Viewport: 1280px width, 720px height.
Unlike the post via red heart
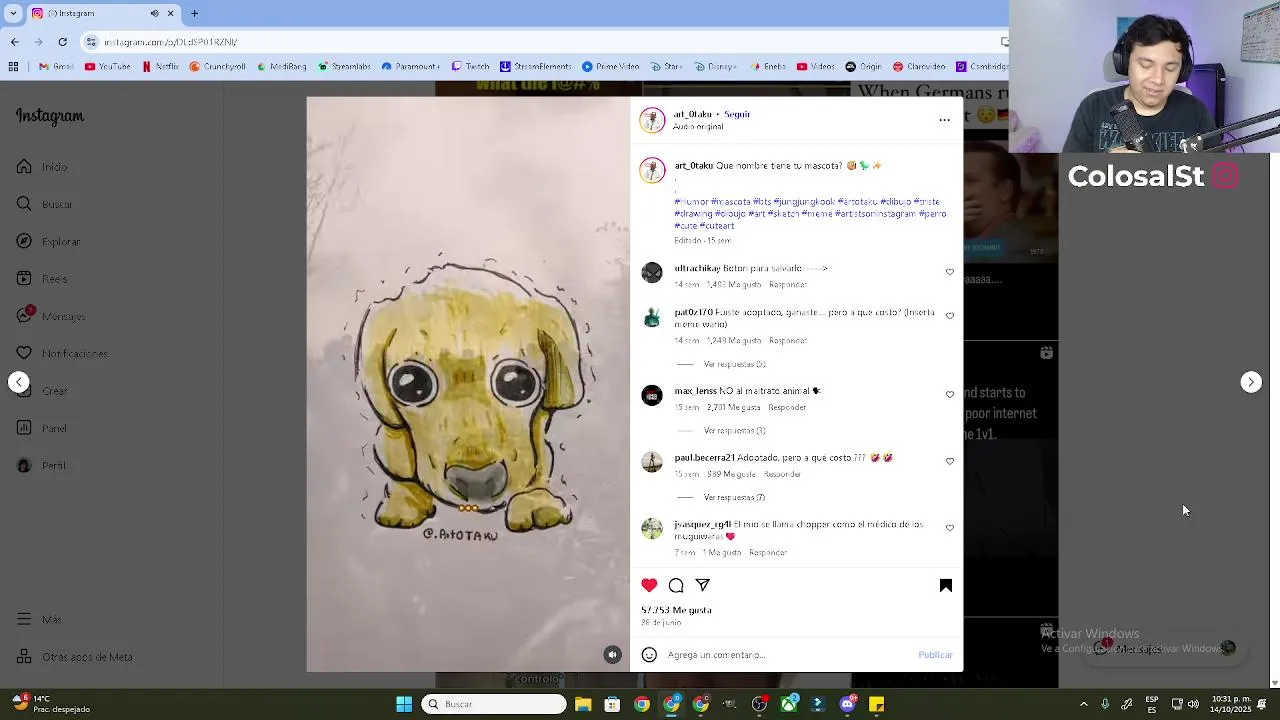click(x=649, y=585)
